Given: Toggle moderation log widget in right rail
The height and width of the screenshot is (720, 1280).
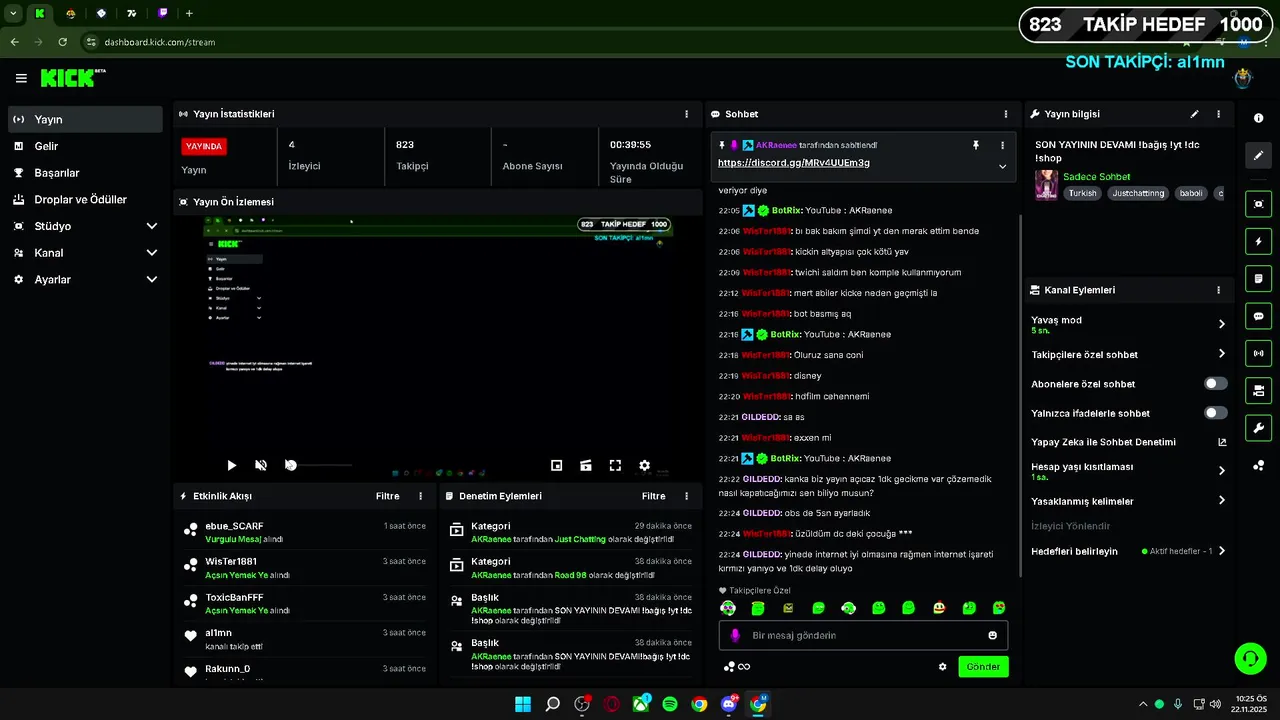Looking at the screenshot, I should click(1258, 278).
